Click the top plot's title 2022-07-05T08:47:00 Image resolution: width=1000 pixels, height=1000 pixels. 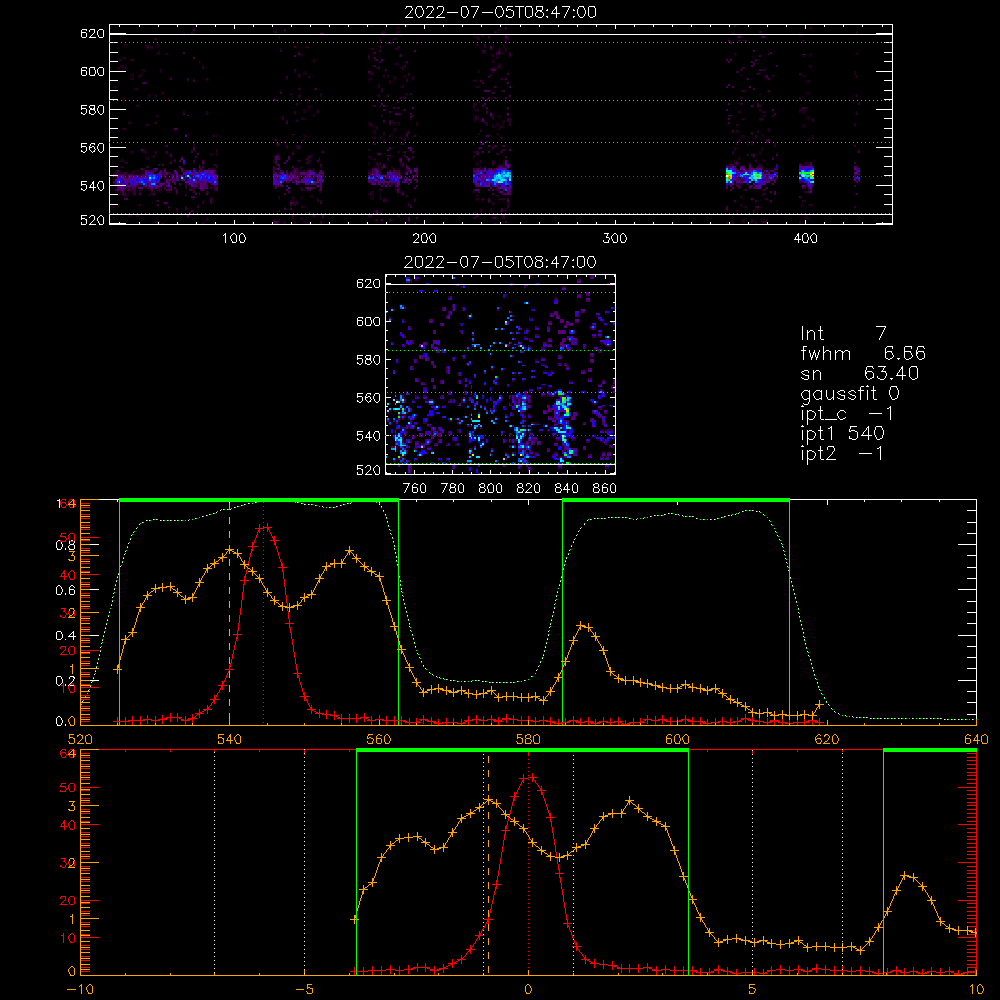tap(500, 12)
